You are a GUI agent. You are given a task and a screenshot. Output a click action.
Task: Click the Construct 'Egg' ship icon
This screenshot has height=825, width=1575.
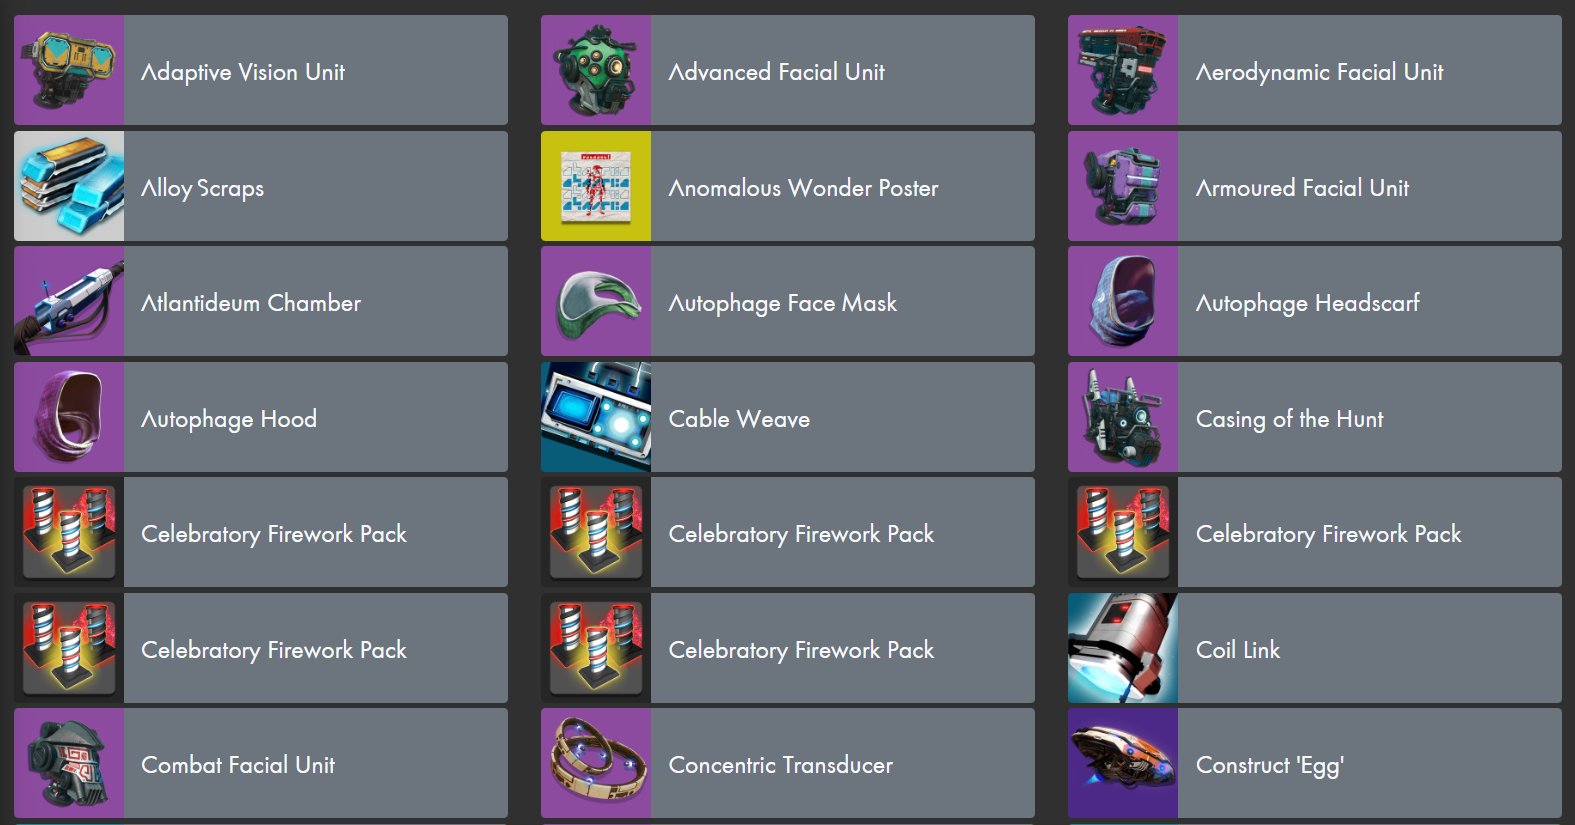pyautogui.click(x=1123, y=763)
